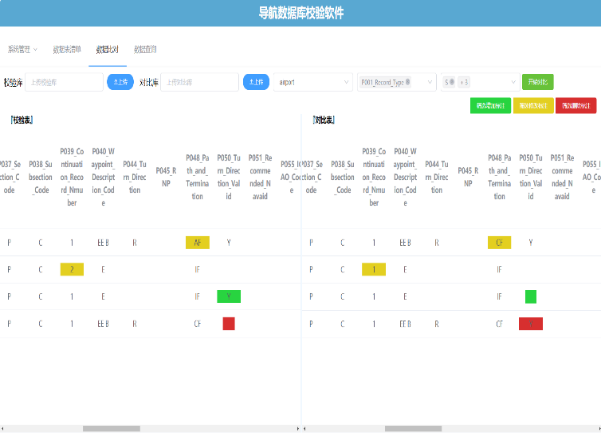This screenshot has height=433, width=601.
Task: Click the green button above the right table
Action: (490, 105)
